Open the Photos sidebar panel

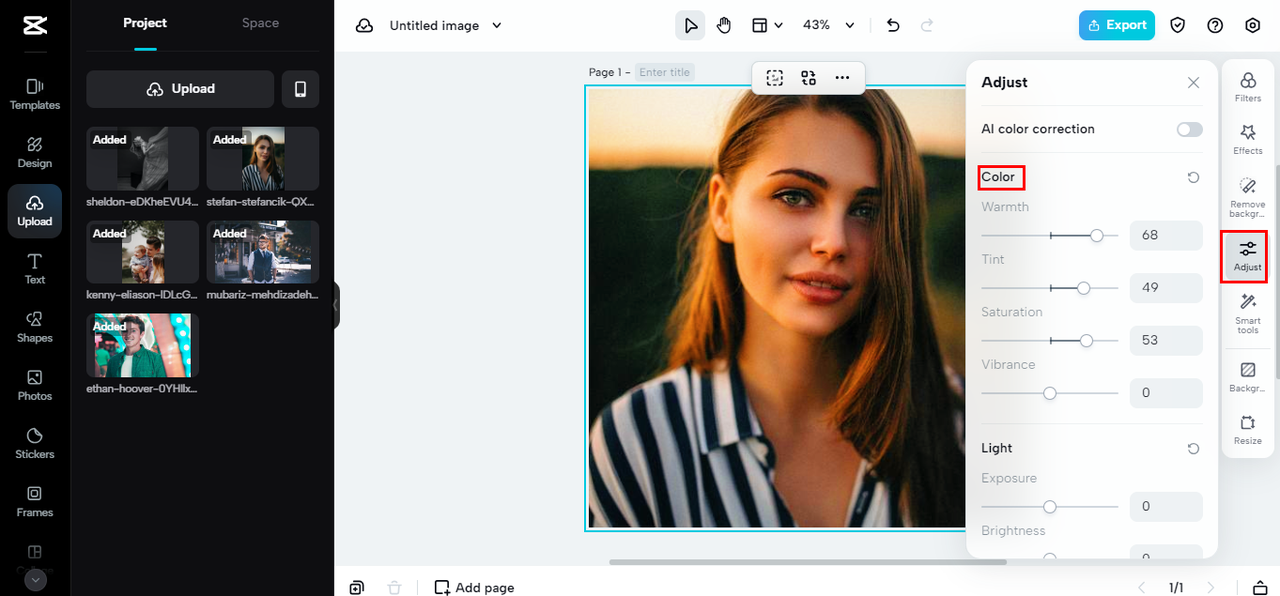tap(35, 385)
